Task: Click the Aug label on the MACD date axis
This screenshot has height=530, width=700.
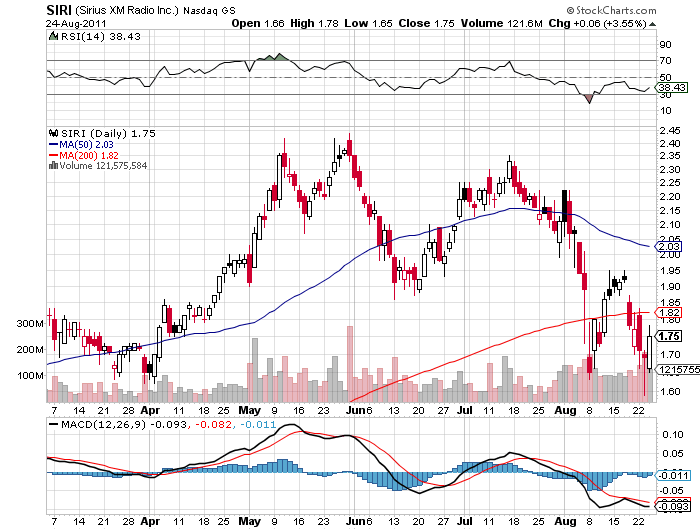Action: (x=565, y=521)
